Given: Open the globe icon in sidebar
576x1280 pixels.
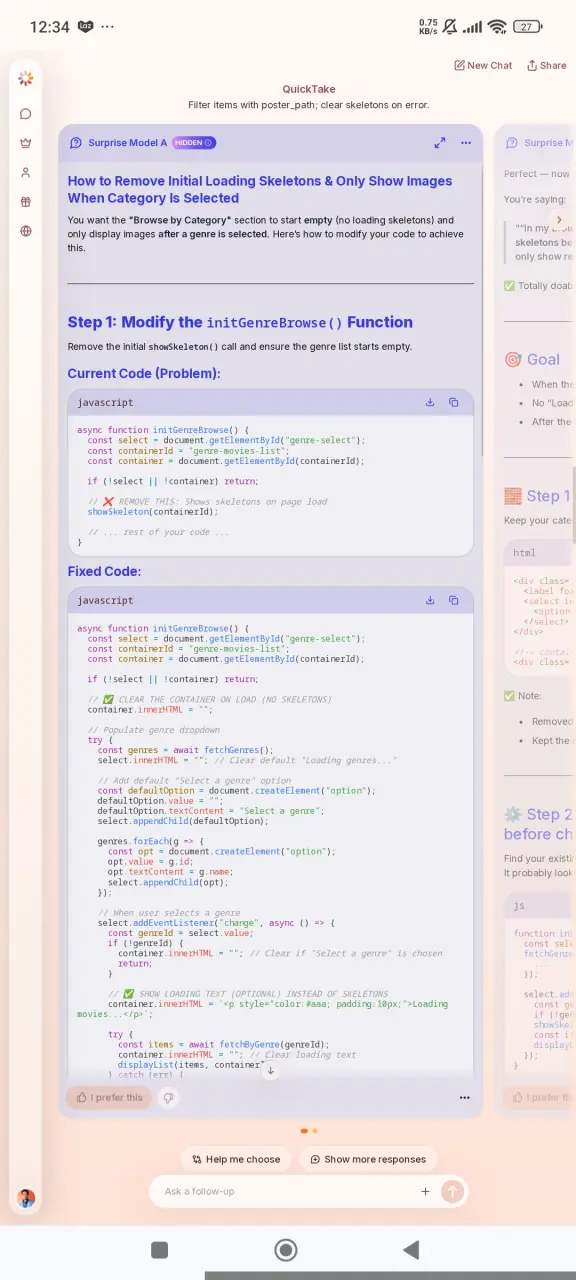Looking at the screenshot, I should tap(26, 231).
